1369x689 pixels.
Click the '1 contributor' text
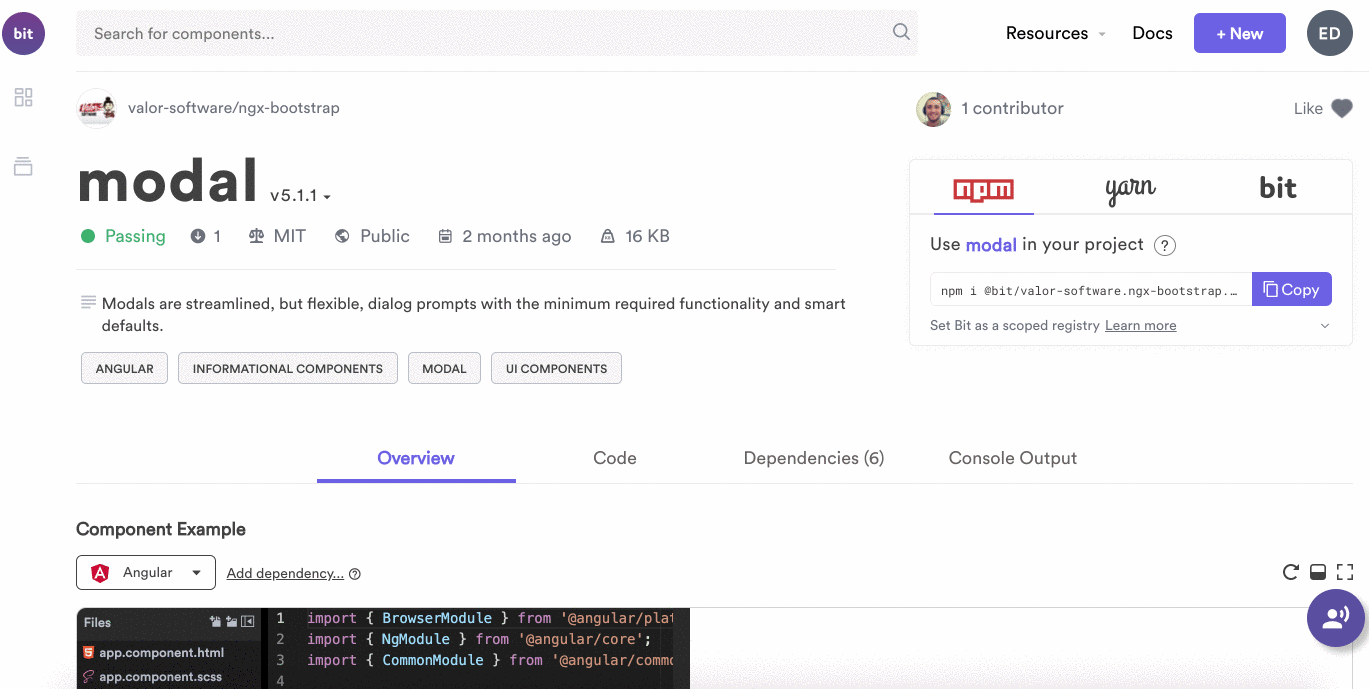(1012, 108)
